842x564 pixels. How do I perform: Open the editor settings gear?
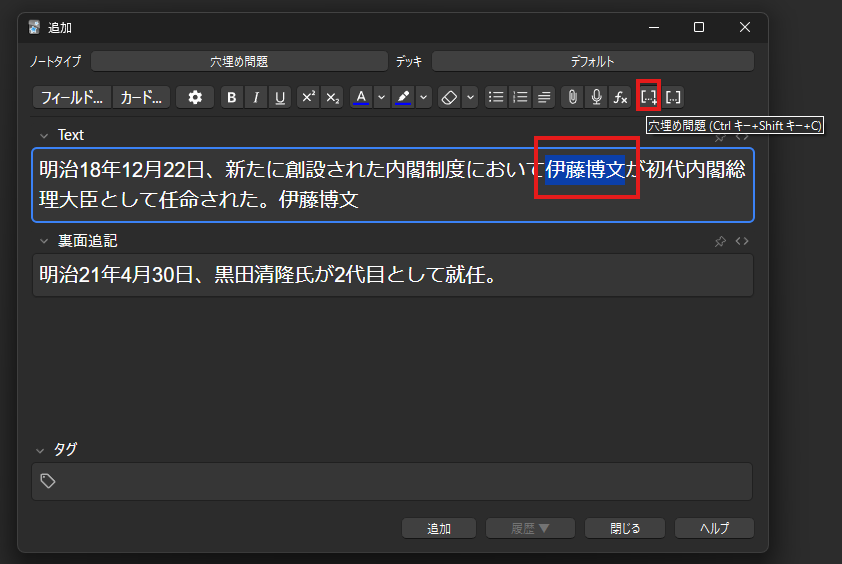click(x=195, y=97)
